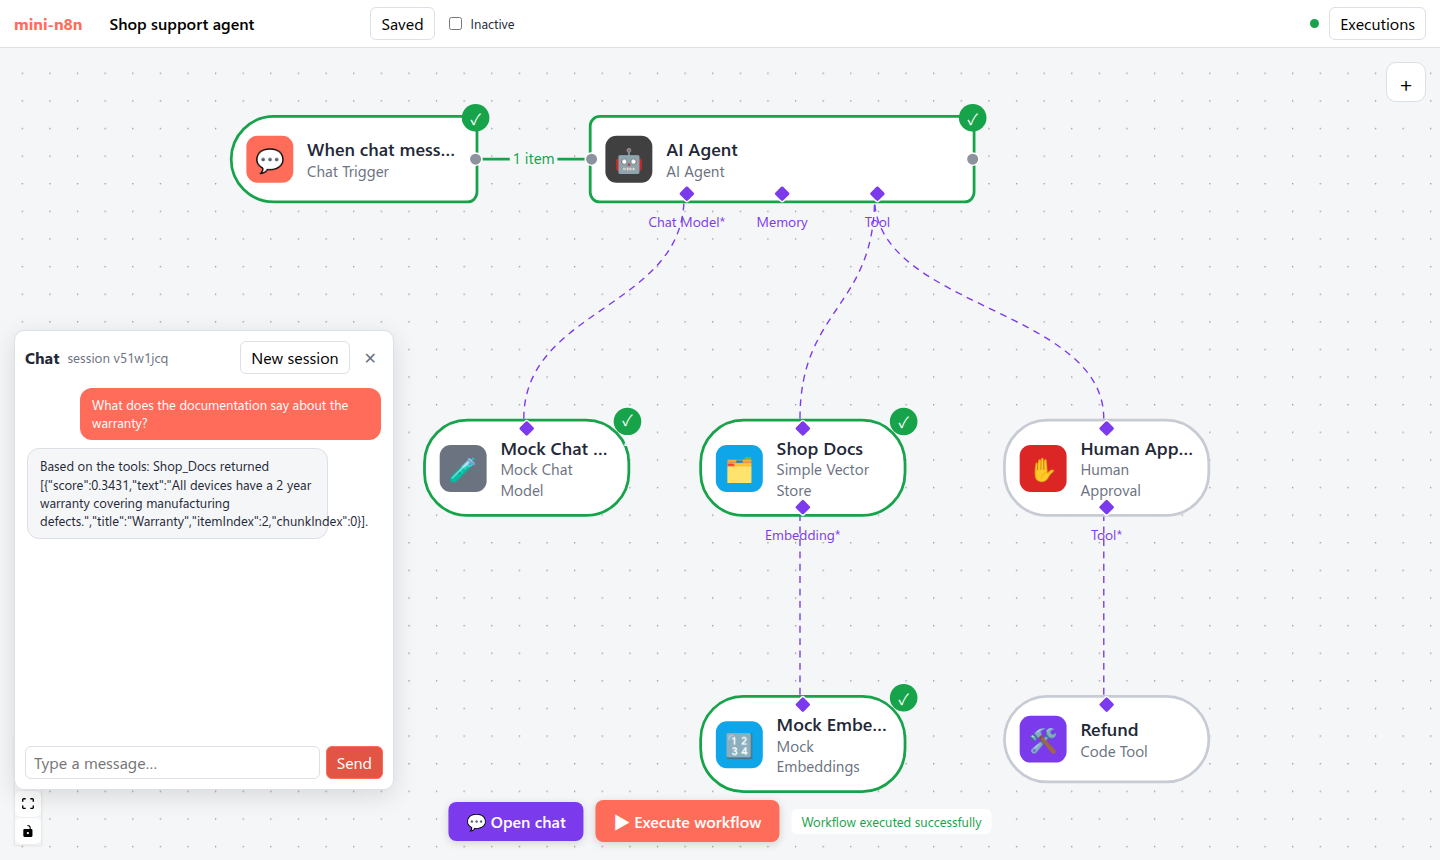Image resolution: width=1440 pixels, height=860 pixels.
Task: Click the Mock Chat Model test tube icon
Action: pos(463,469)
